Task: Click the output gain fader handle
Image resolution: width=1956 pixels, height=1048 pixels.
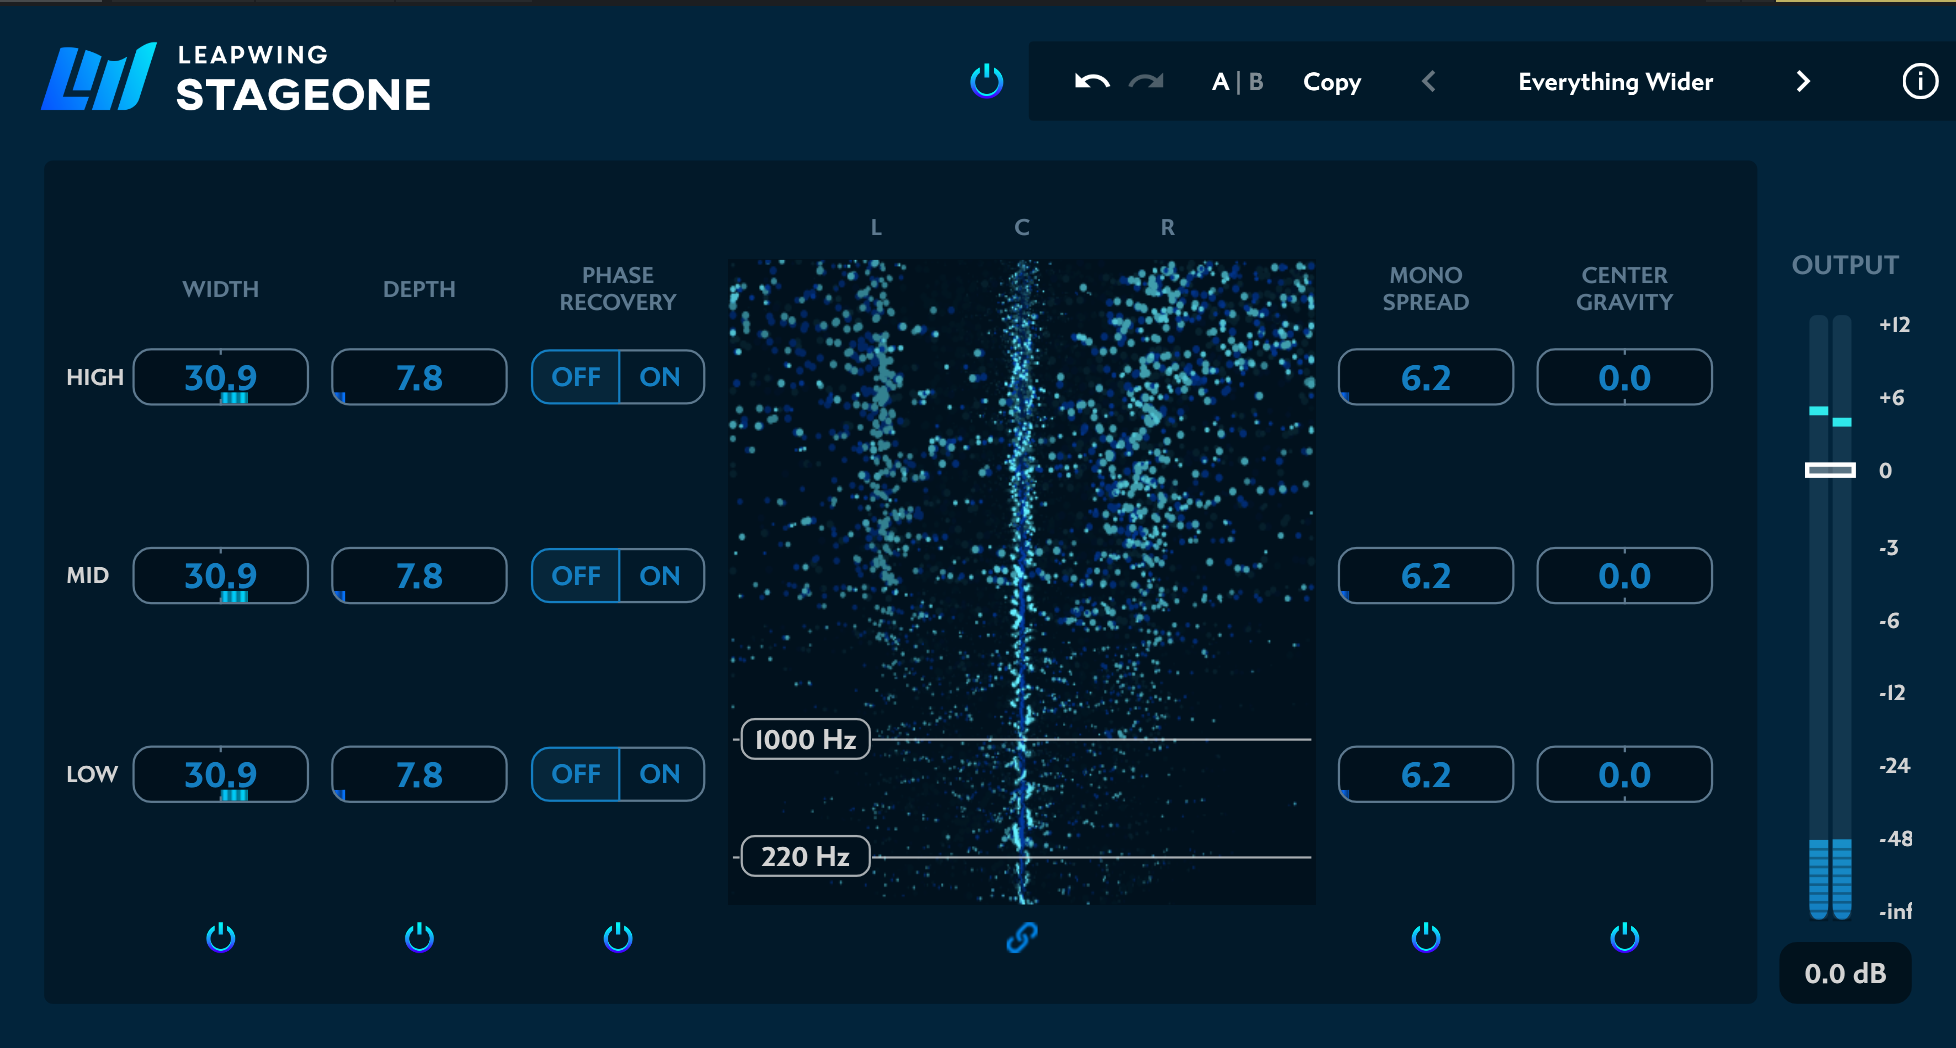Action: coord(1830,470)
